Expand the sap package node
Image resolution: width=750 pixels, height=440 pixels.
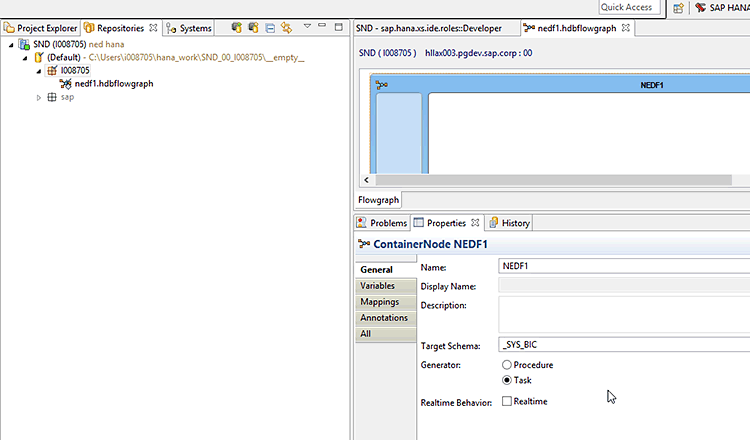coord(39,98)
